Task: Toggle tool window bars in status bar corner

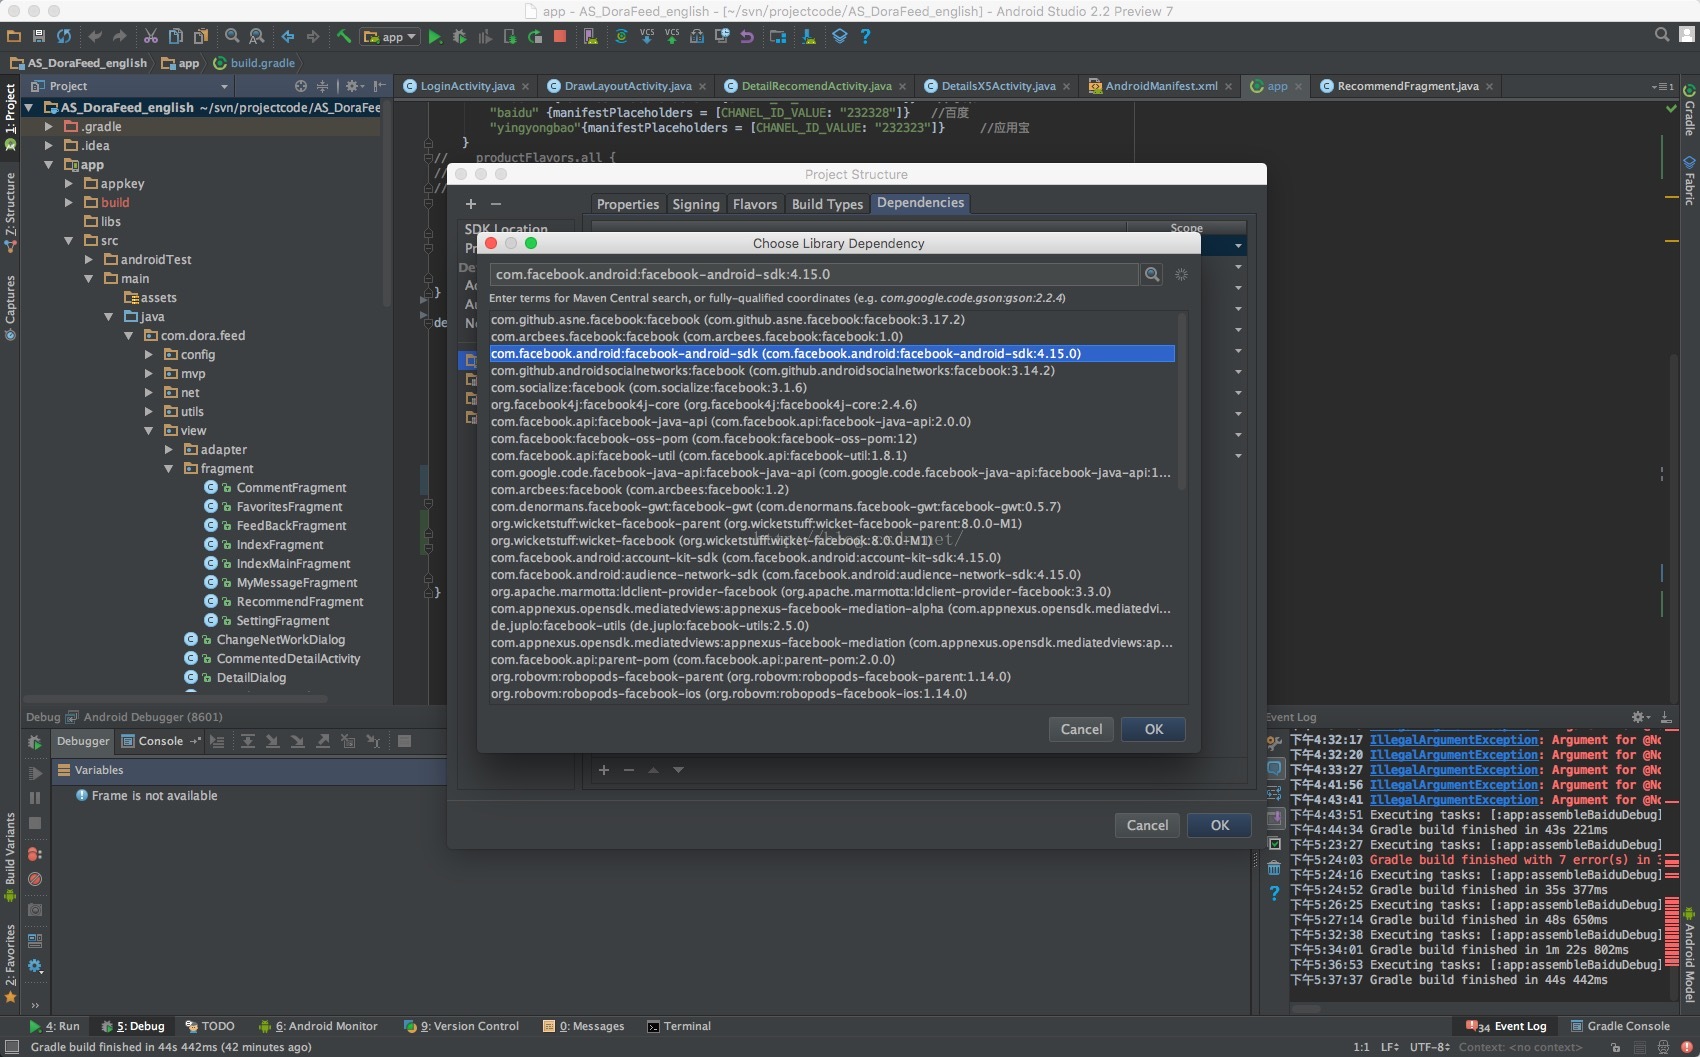Action: tap(12, 1047)
